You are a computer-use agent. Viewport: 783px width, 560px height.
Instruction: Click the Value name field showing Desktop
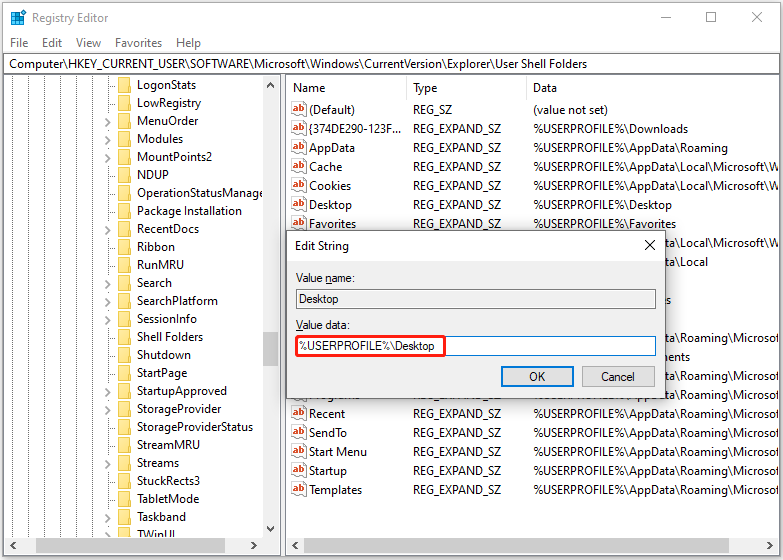coord(475,299)
